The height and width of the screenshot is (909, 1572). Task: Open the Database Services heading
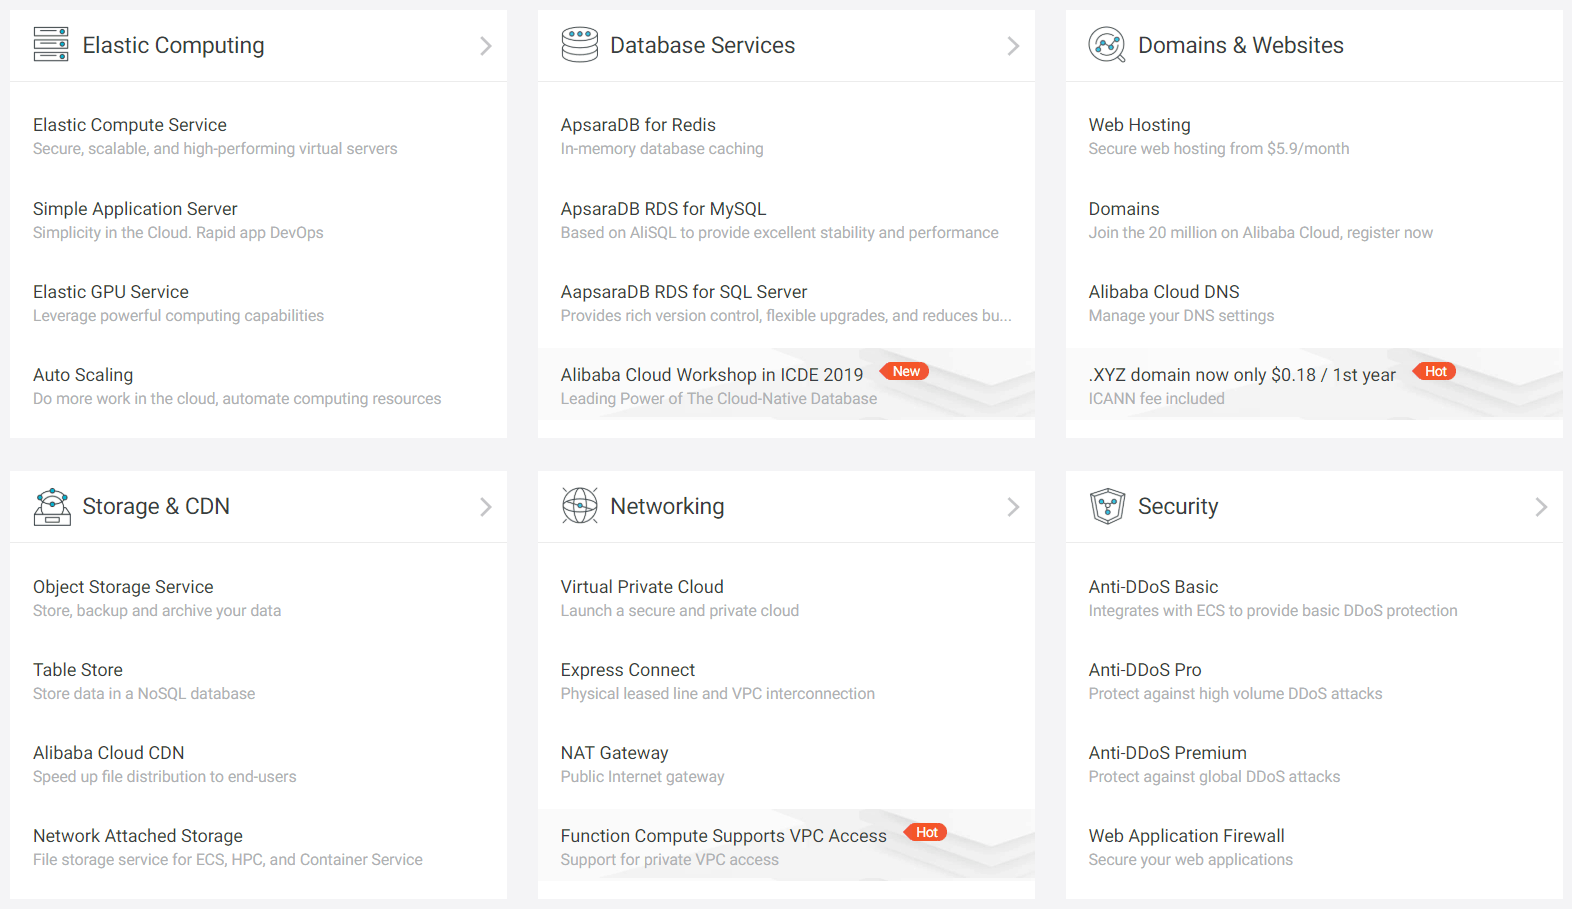[x=702, y=45]
